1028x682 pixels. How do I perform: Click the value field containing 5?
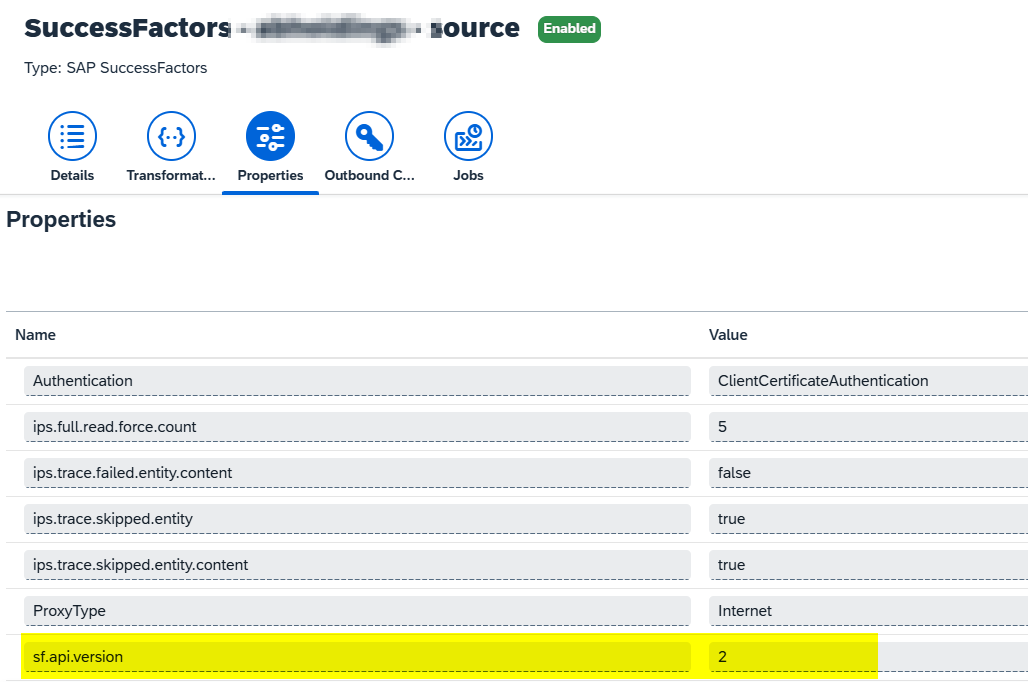pyautogui.click(x=868, y=427)
